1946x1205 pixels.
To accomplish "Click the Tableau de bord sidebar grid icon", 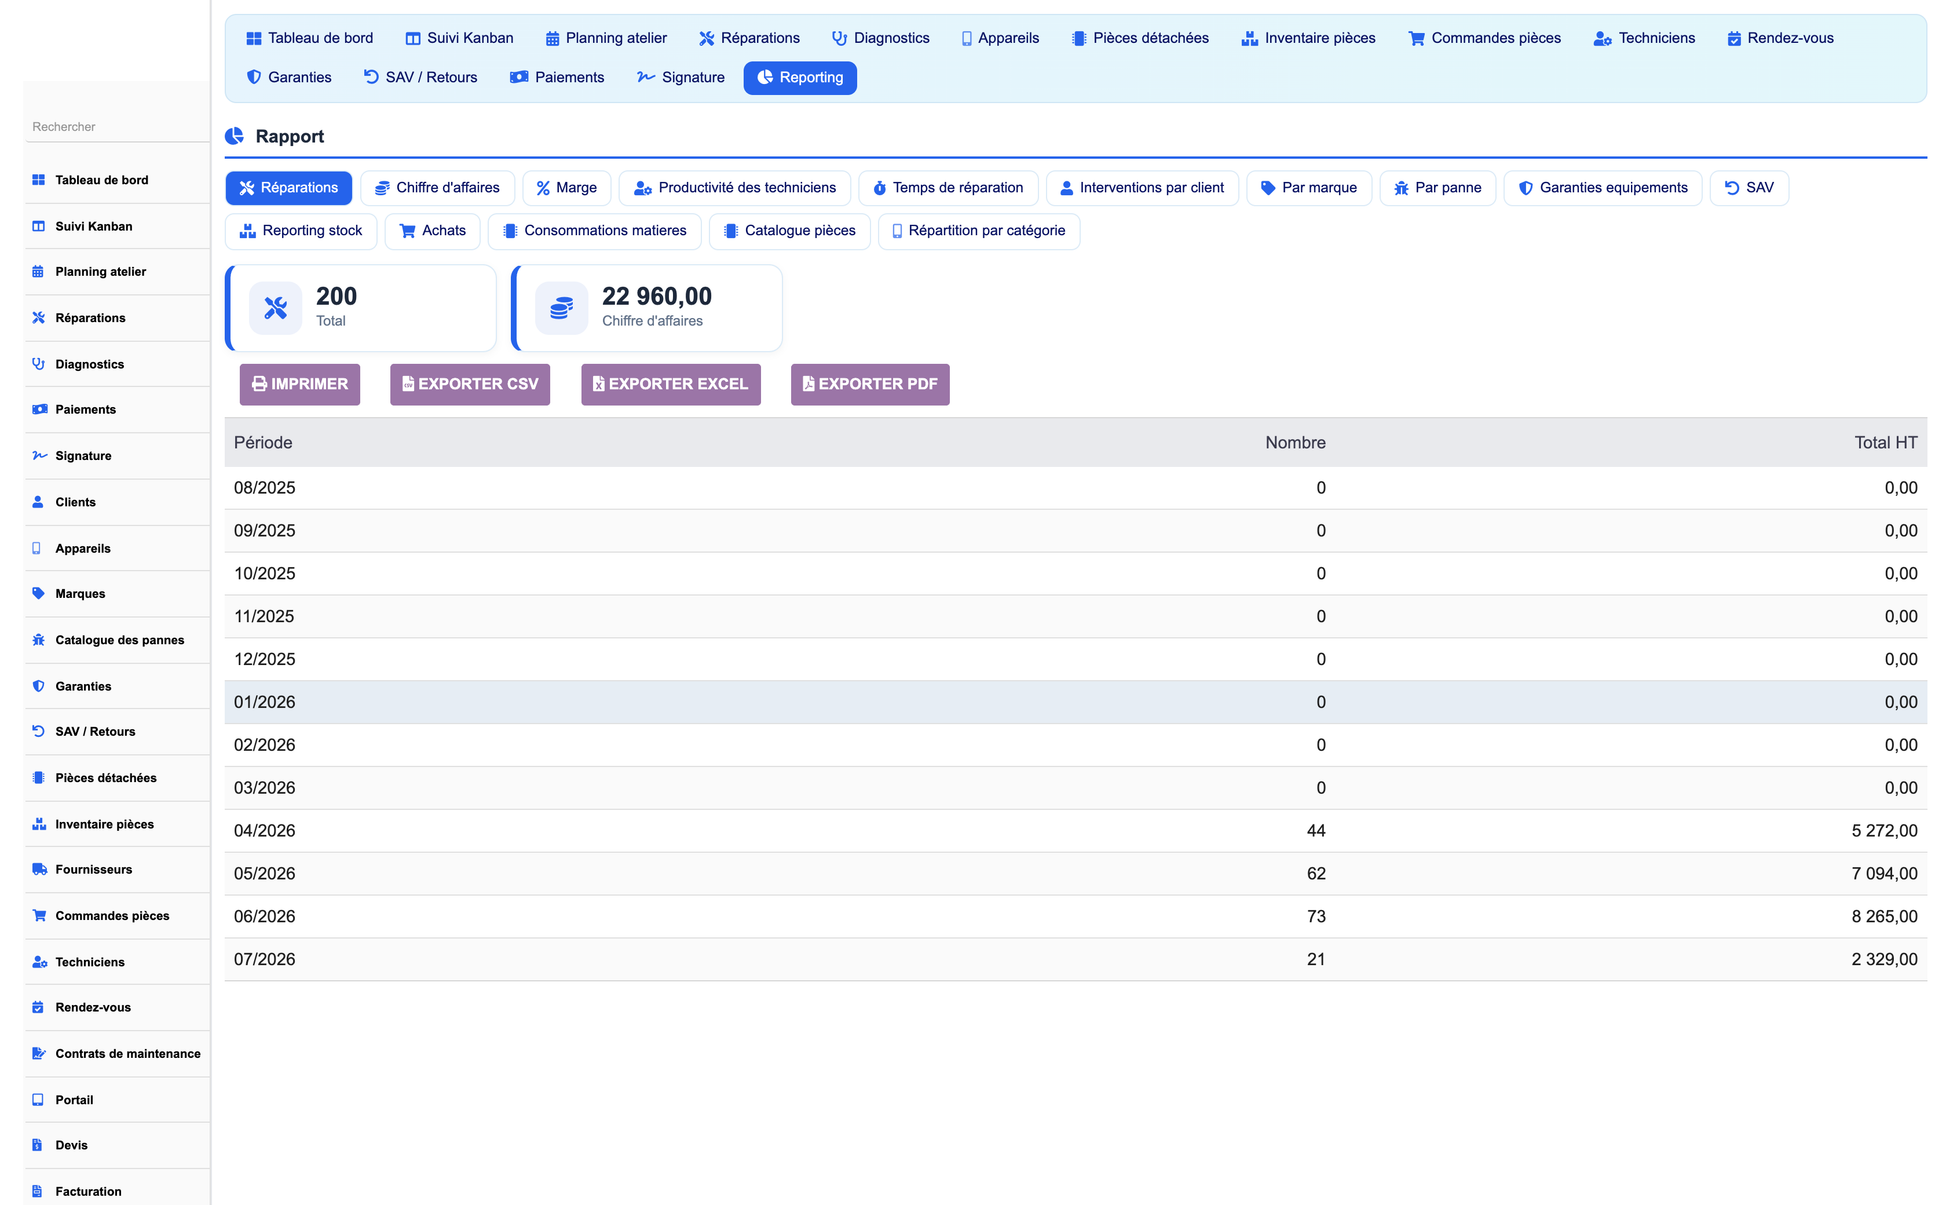I will coord(38,180).
